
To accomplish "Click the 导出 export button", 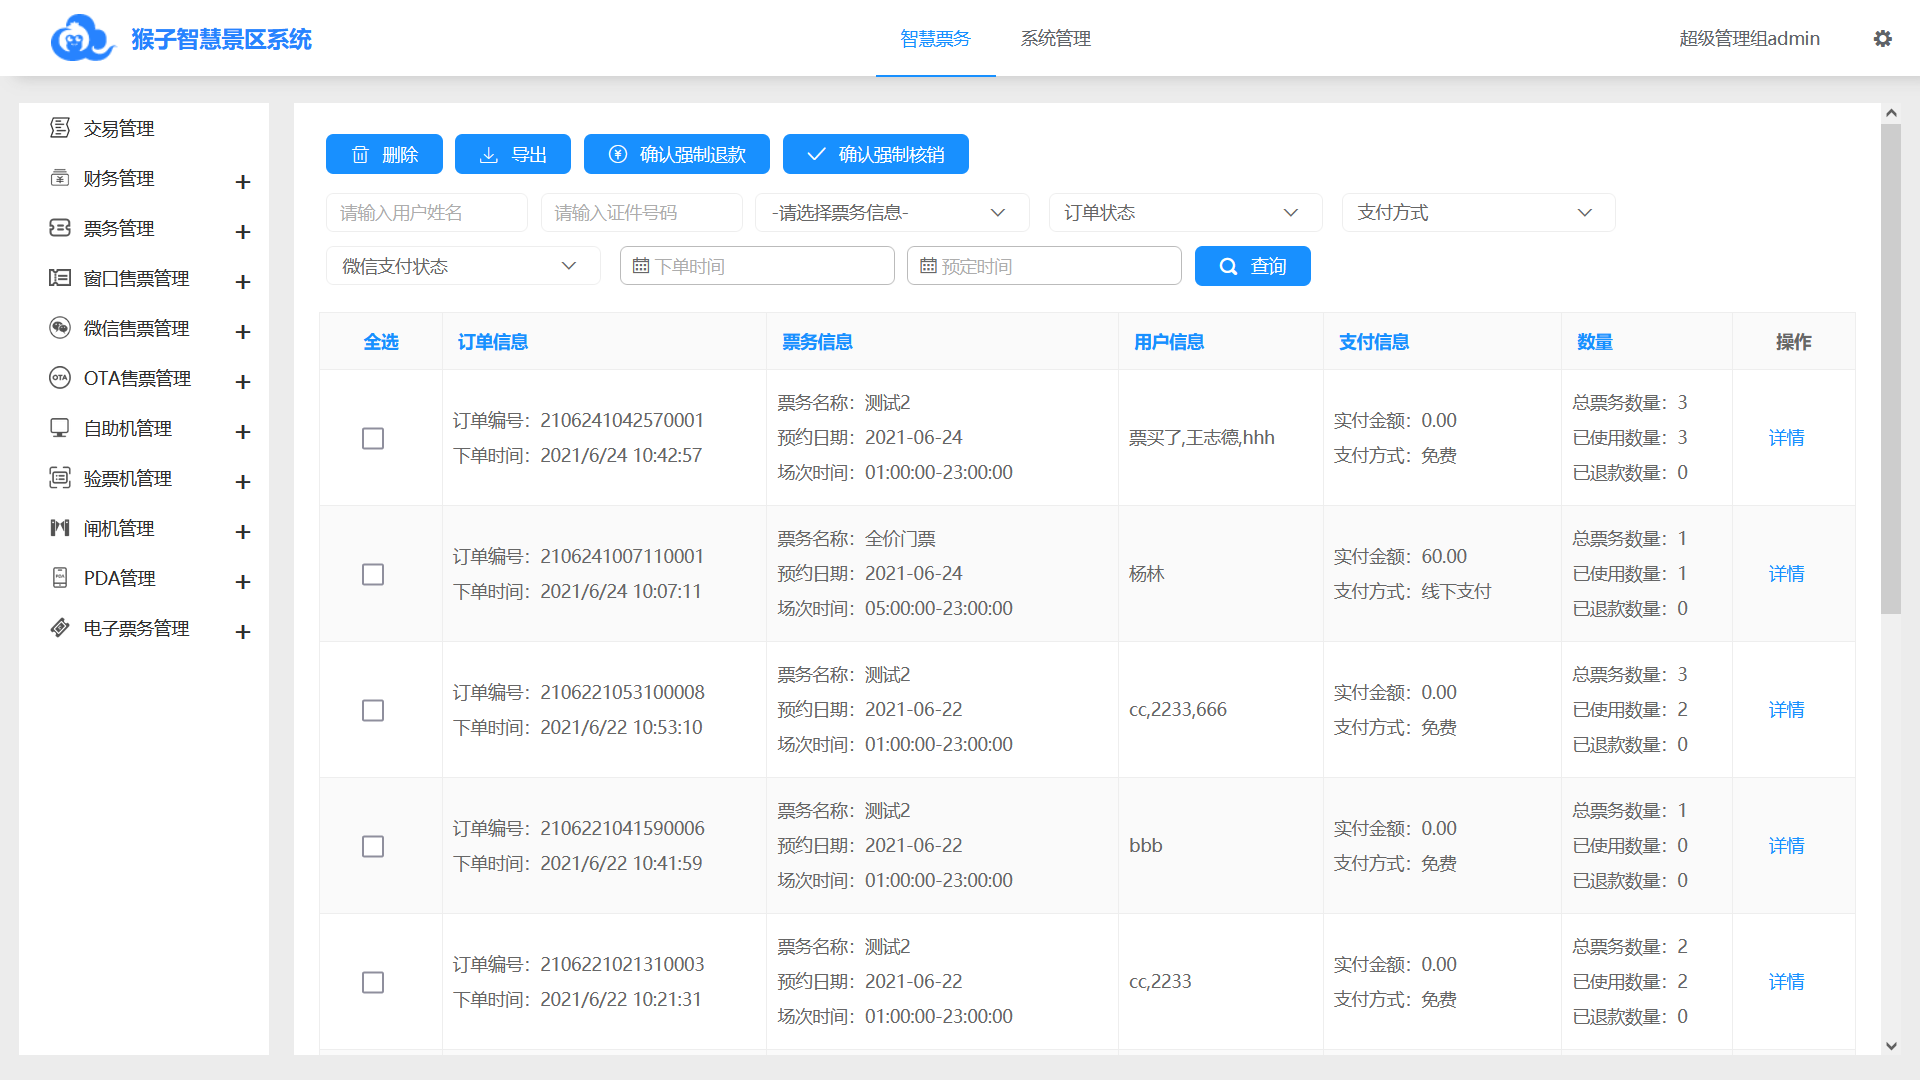I will (x=512, y=154).
